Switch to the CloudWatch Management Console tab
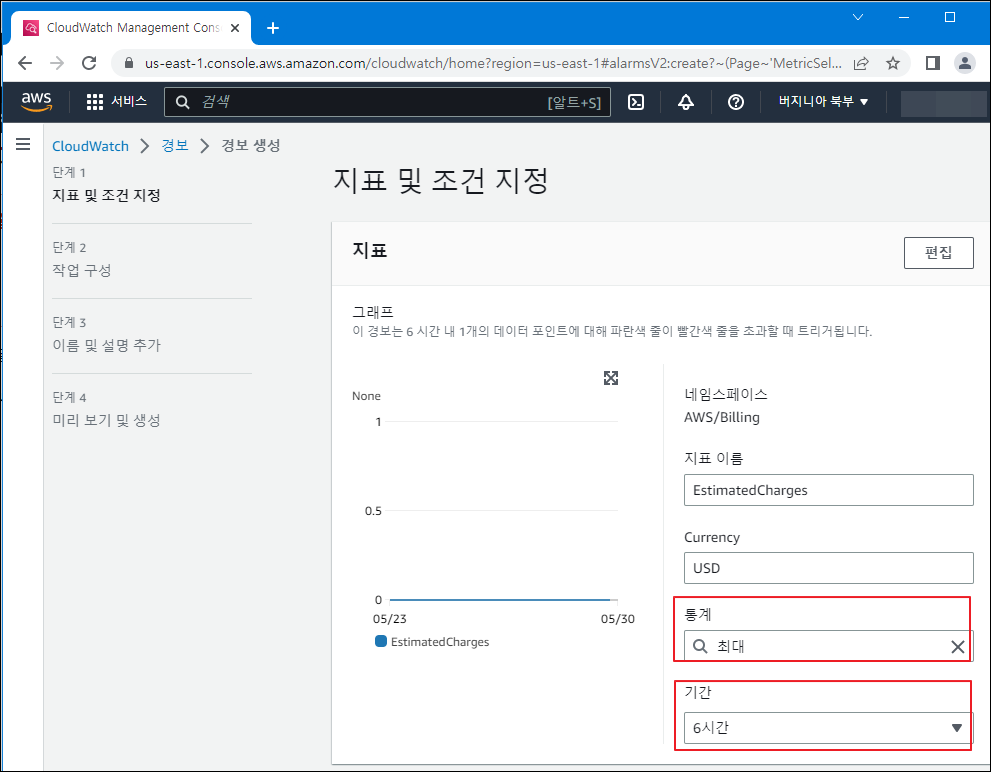Image resolution: width=991 pixels, height=772 pixels. coord(131,28)
